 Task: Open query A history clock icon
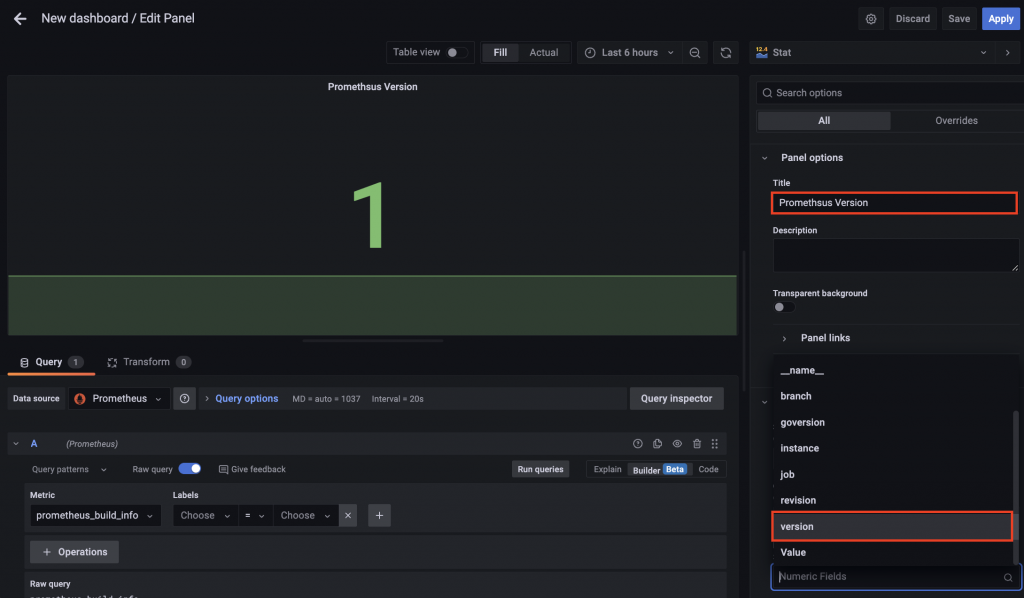[x=638, y=444]
